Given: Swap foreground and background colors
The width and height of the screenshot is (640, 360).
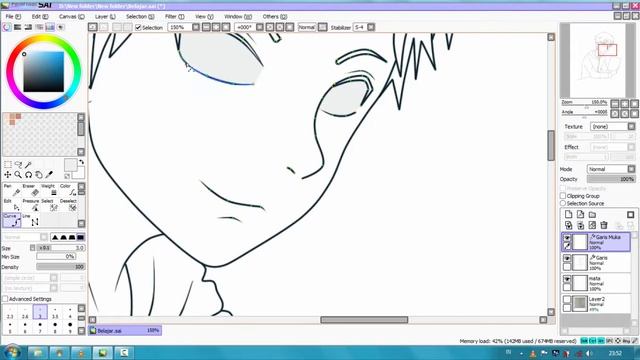Looking at the screenshot, I should click(82, 162).
